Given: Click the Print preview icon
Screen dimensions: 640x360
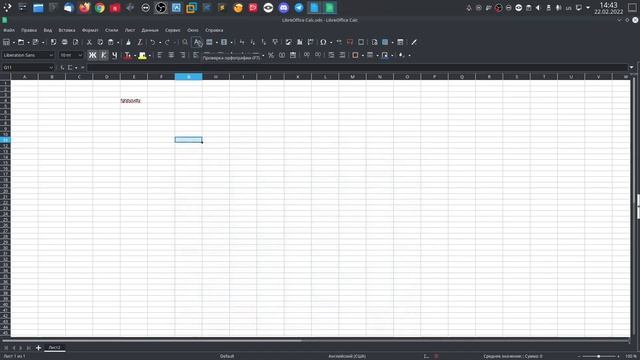Looking at the screenshot, I should pyautogui.click(x=76, y=42).
